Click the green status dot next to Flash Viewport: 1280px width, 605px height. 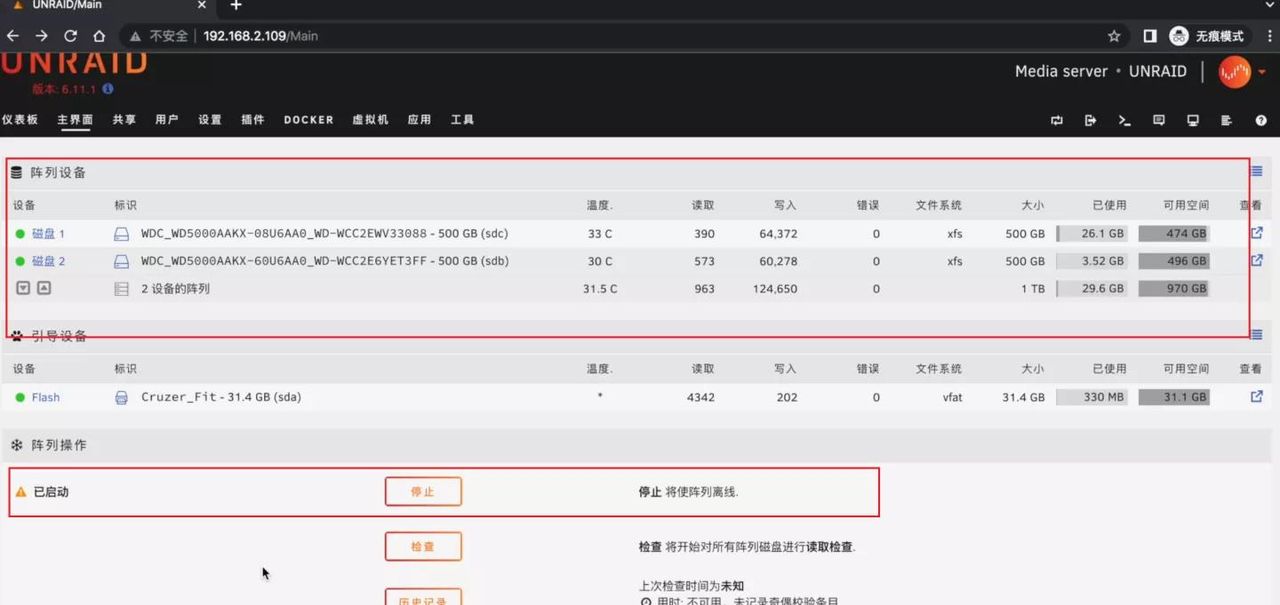(x=20, y=397)
